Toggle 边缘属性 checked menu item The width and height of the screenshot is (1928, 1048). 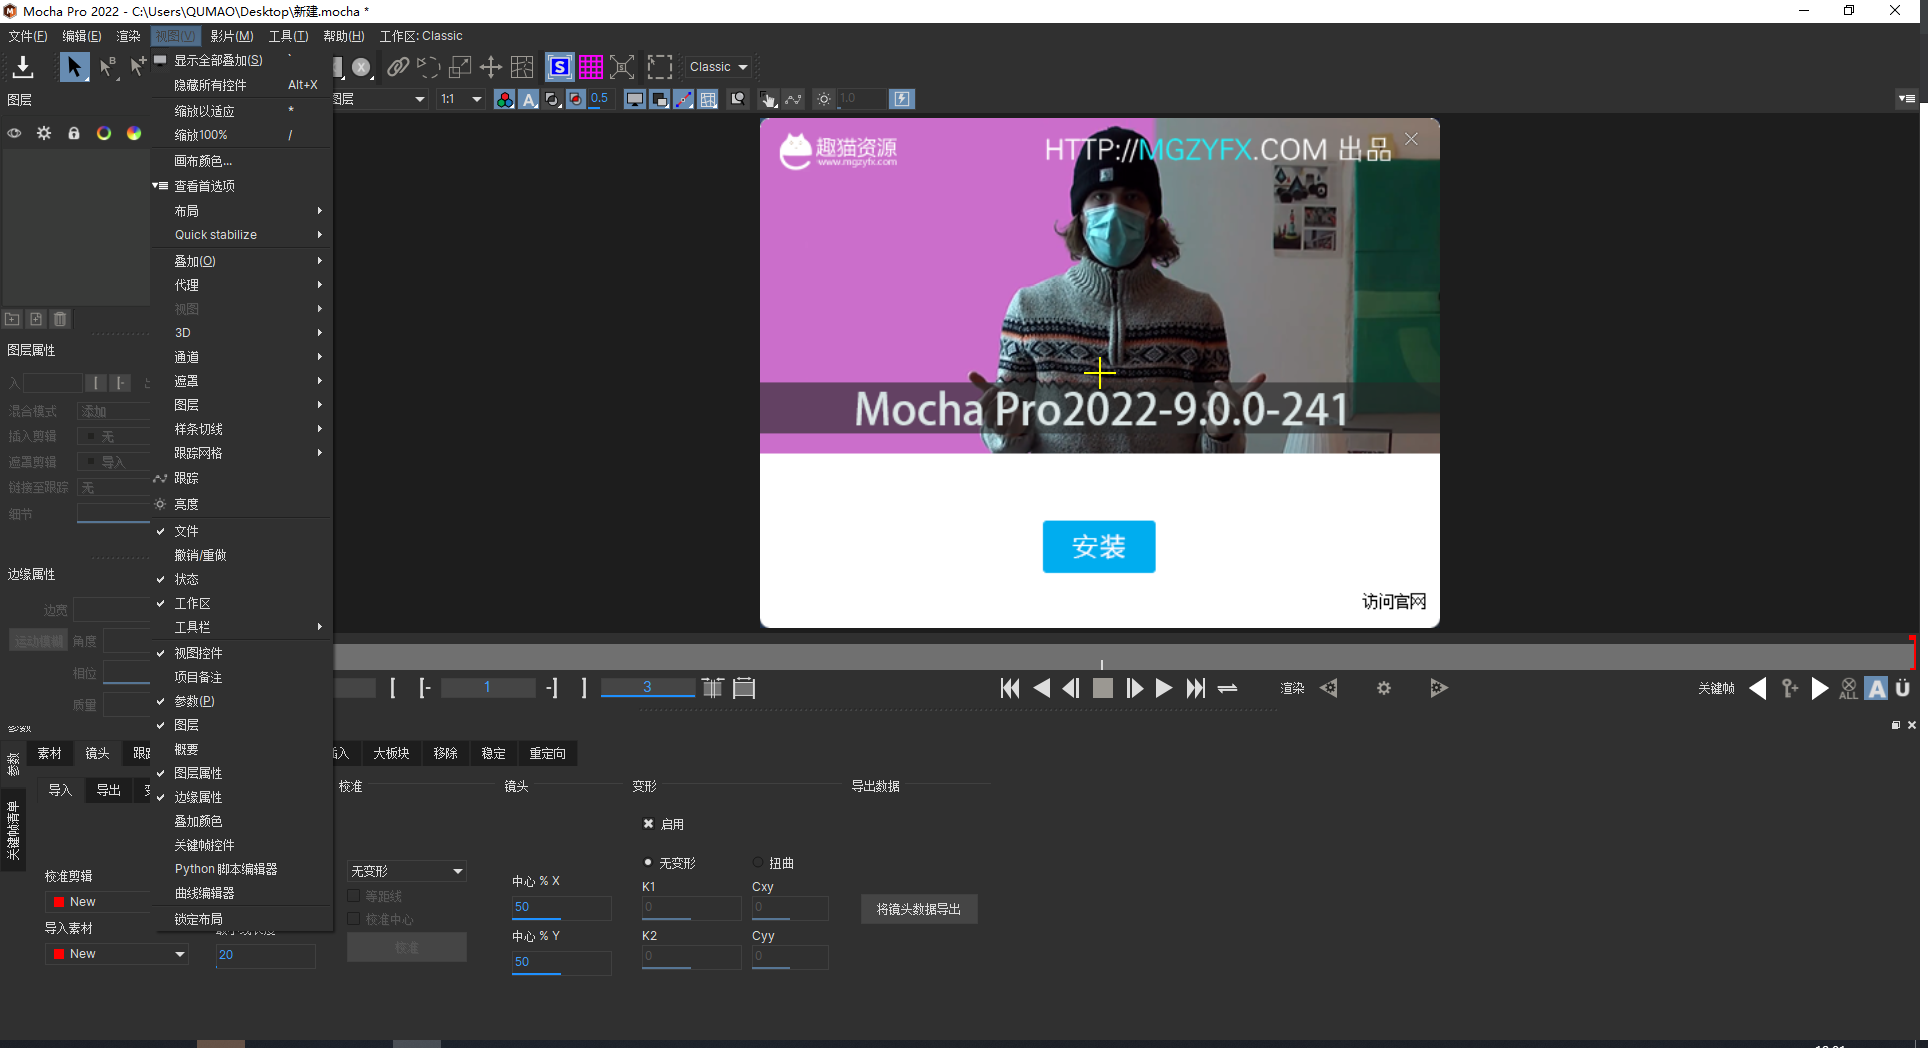click(241, 797)
